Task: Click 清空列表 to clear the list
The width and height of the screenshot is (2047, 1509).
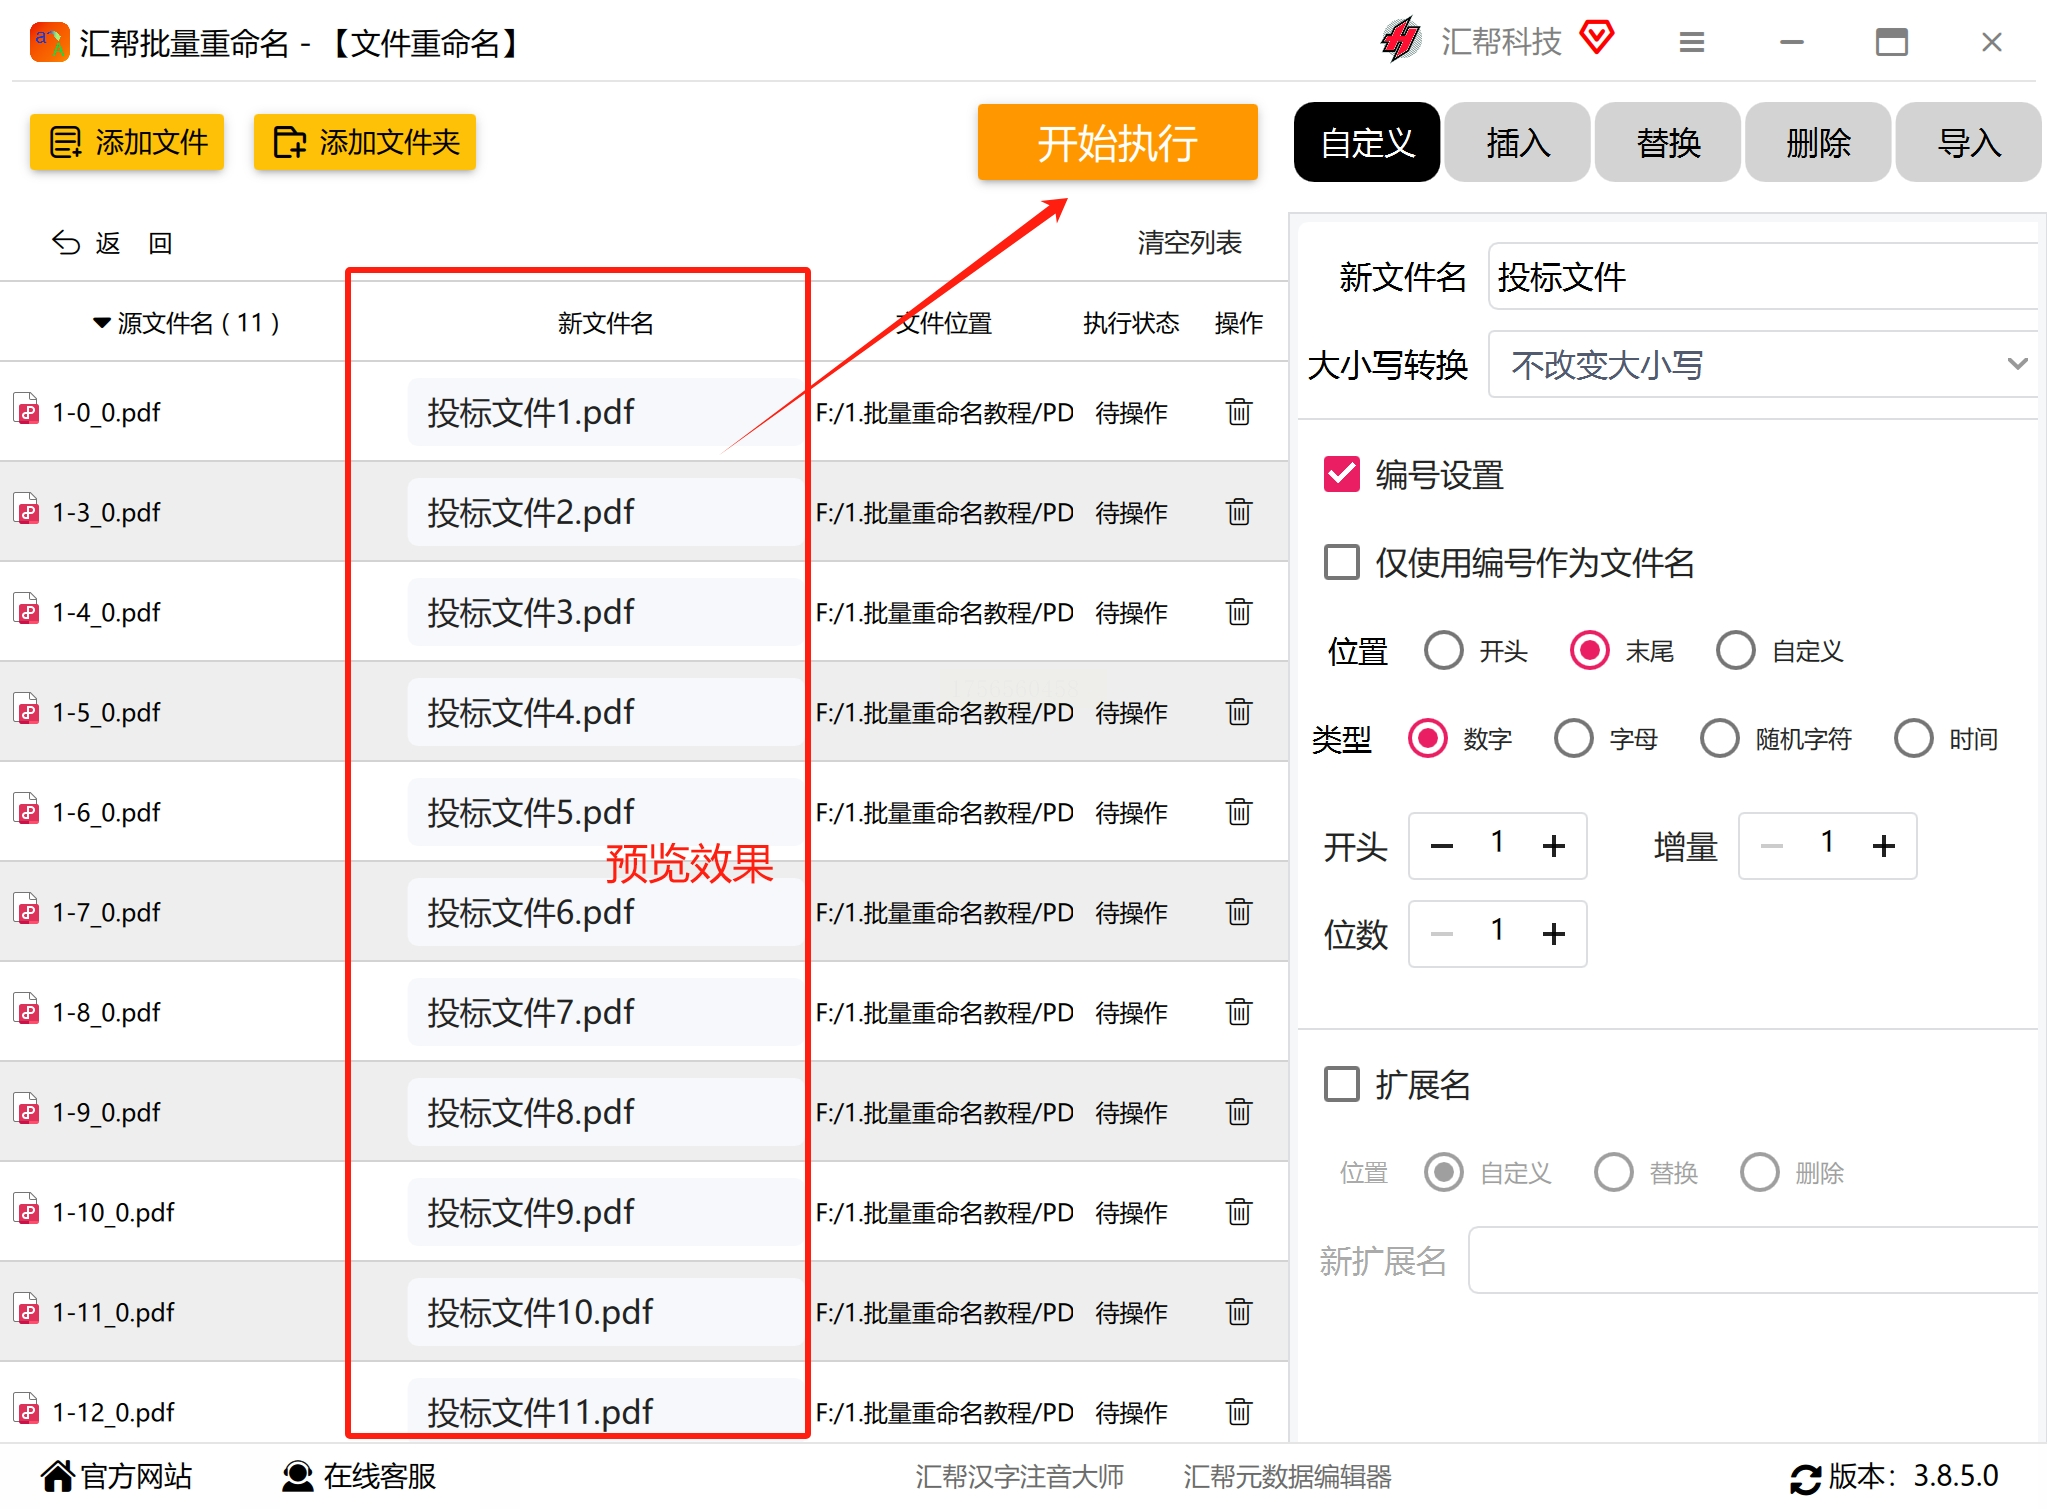Action: click(x=1189, y=243)
